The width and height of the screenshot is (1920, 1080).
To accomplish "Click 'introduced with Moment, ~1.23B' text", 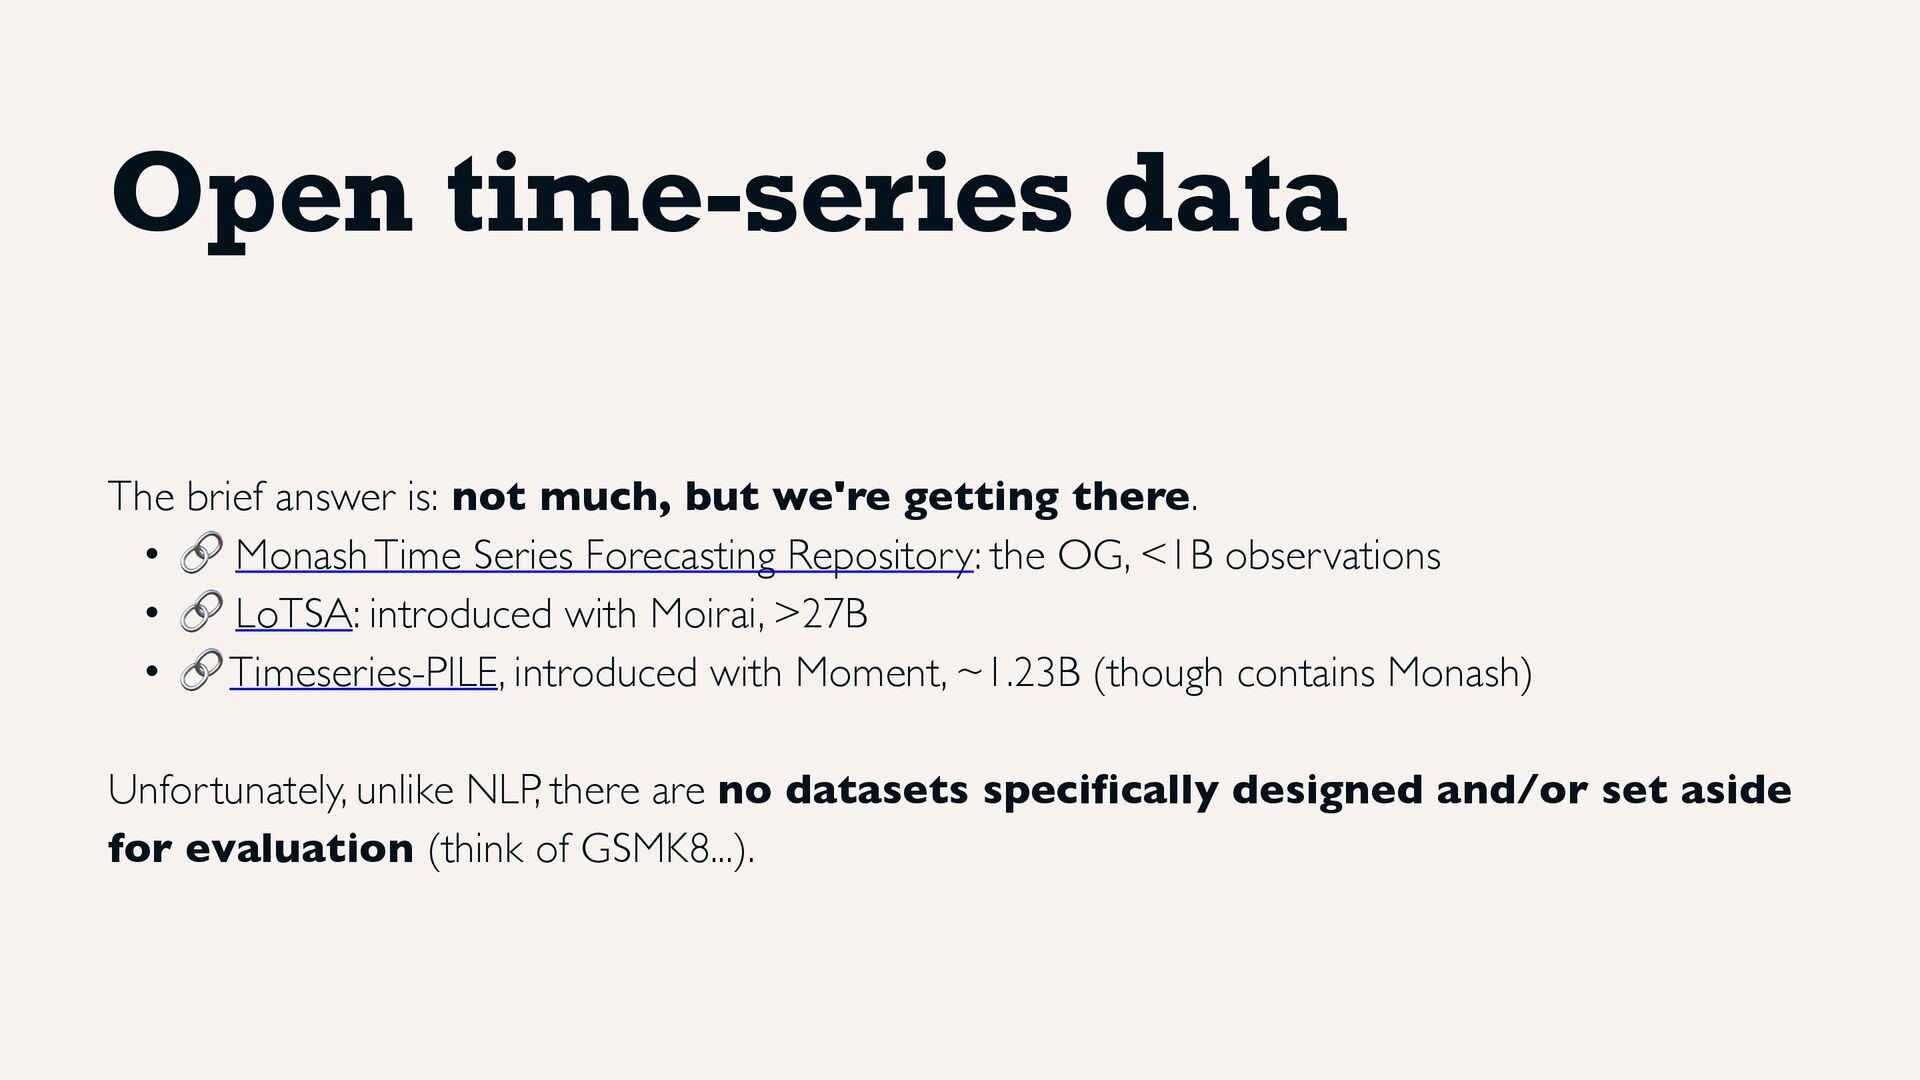I will 796,673.
